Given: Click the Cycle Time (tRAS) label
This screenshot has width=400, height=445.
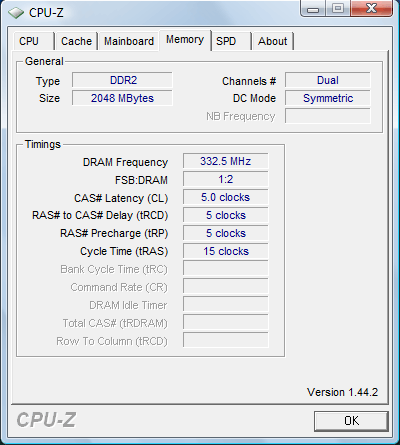Looking at the screenshot, I should 124,251.
